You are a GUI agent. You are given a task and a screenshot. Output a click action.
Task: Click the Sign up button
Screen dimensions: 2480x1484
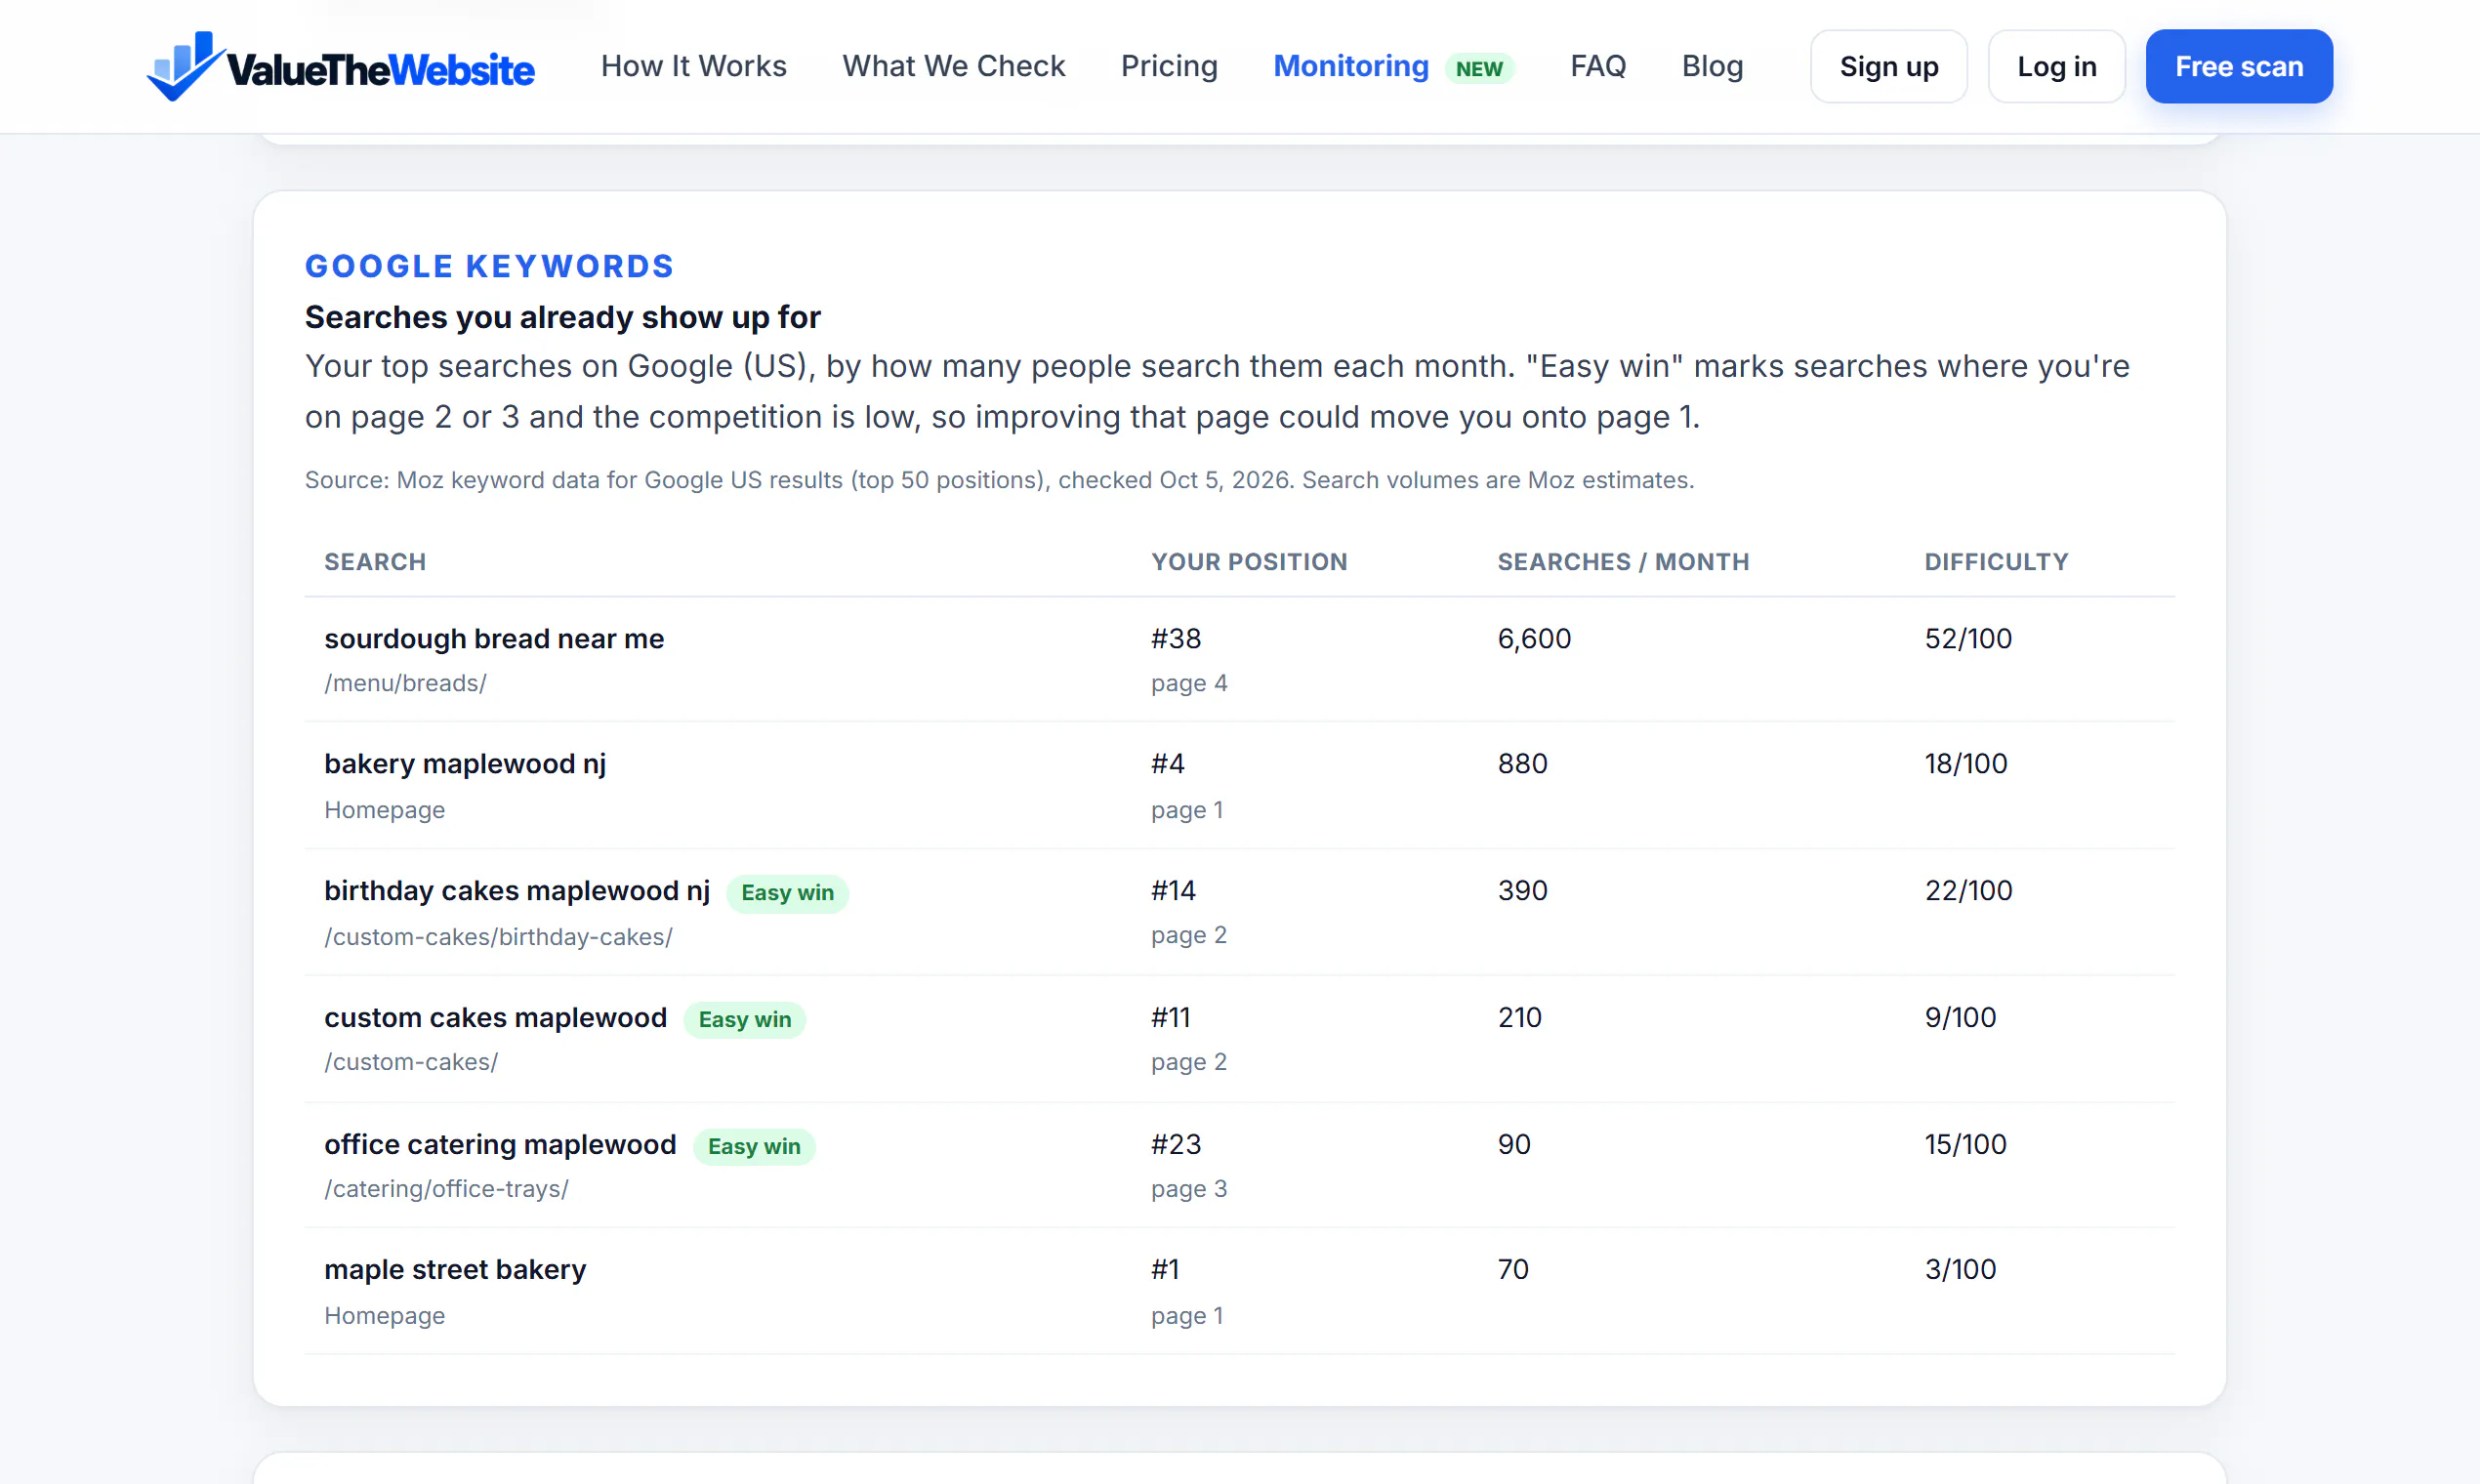pos(1888,66)
